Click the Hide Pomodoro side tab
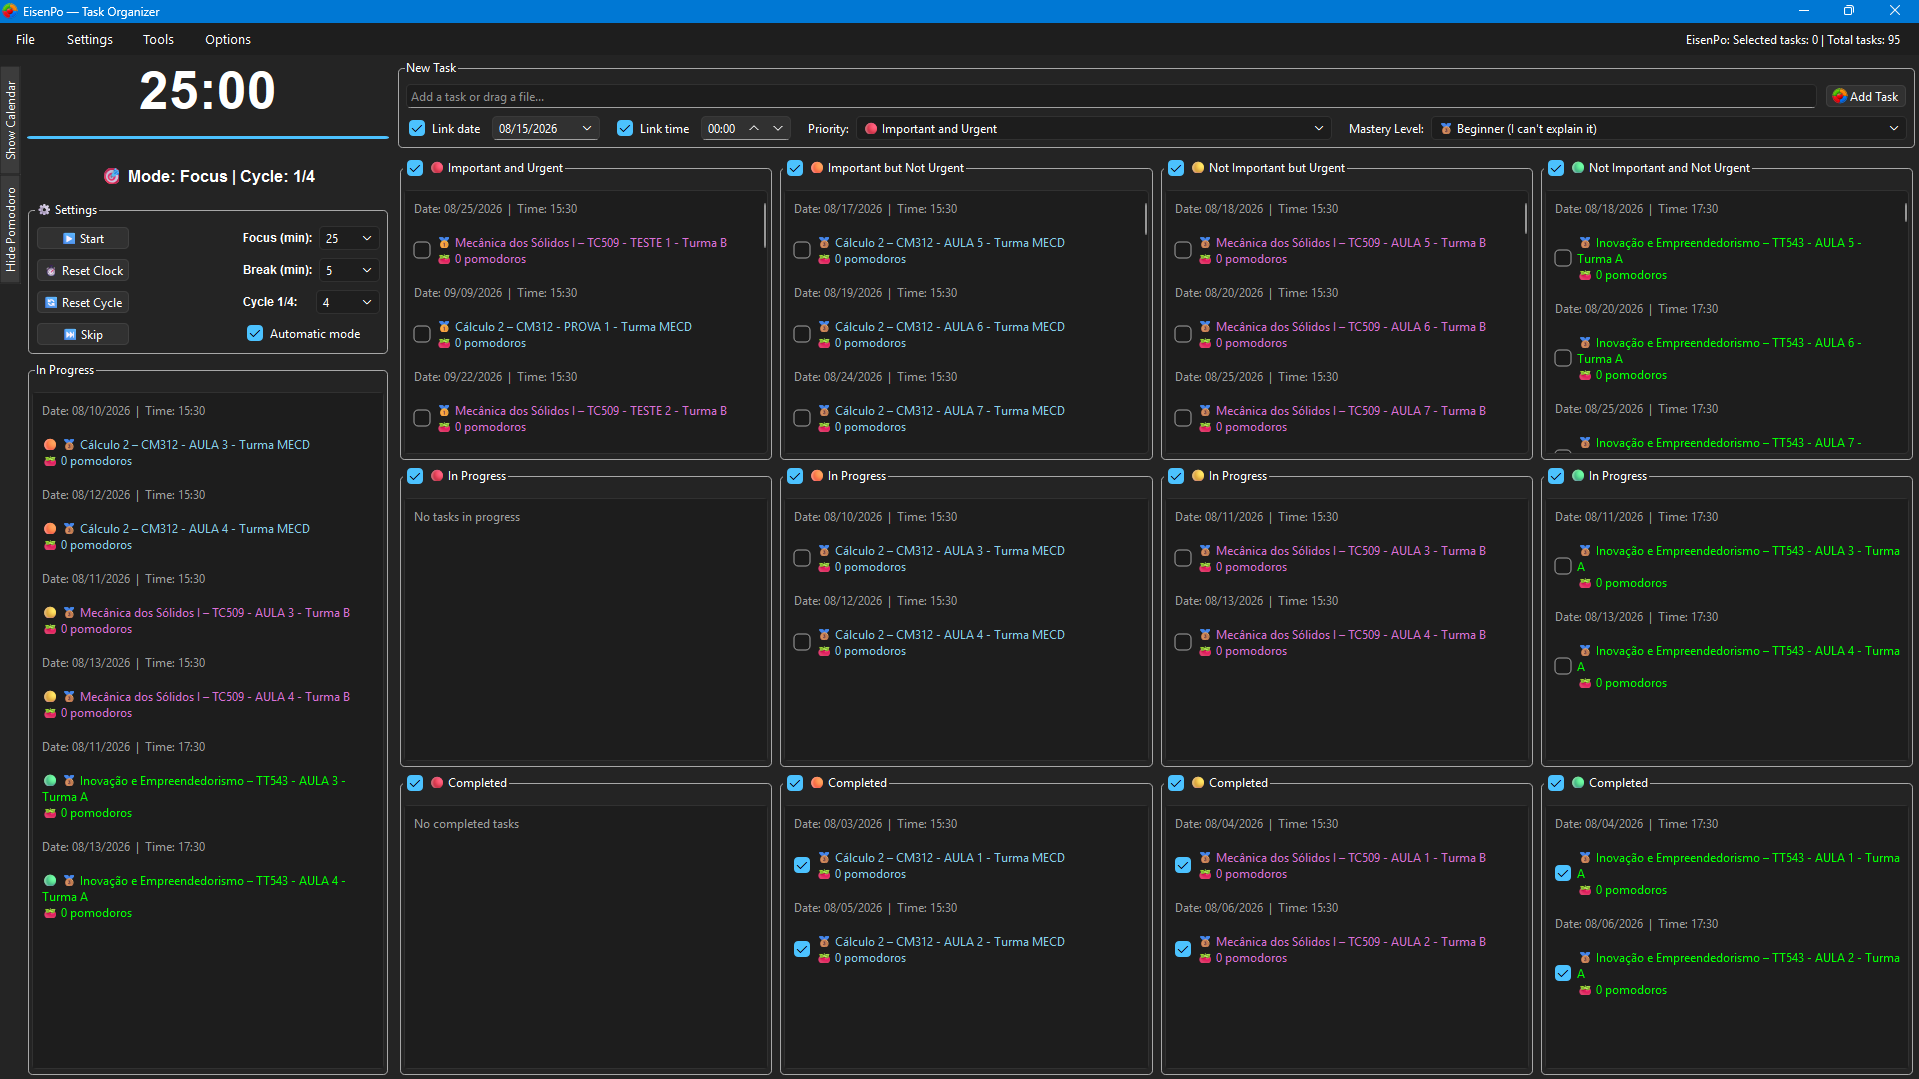The height and width of the screenshot is (1079, 1919). (x=10, y=229)
